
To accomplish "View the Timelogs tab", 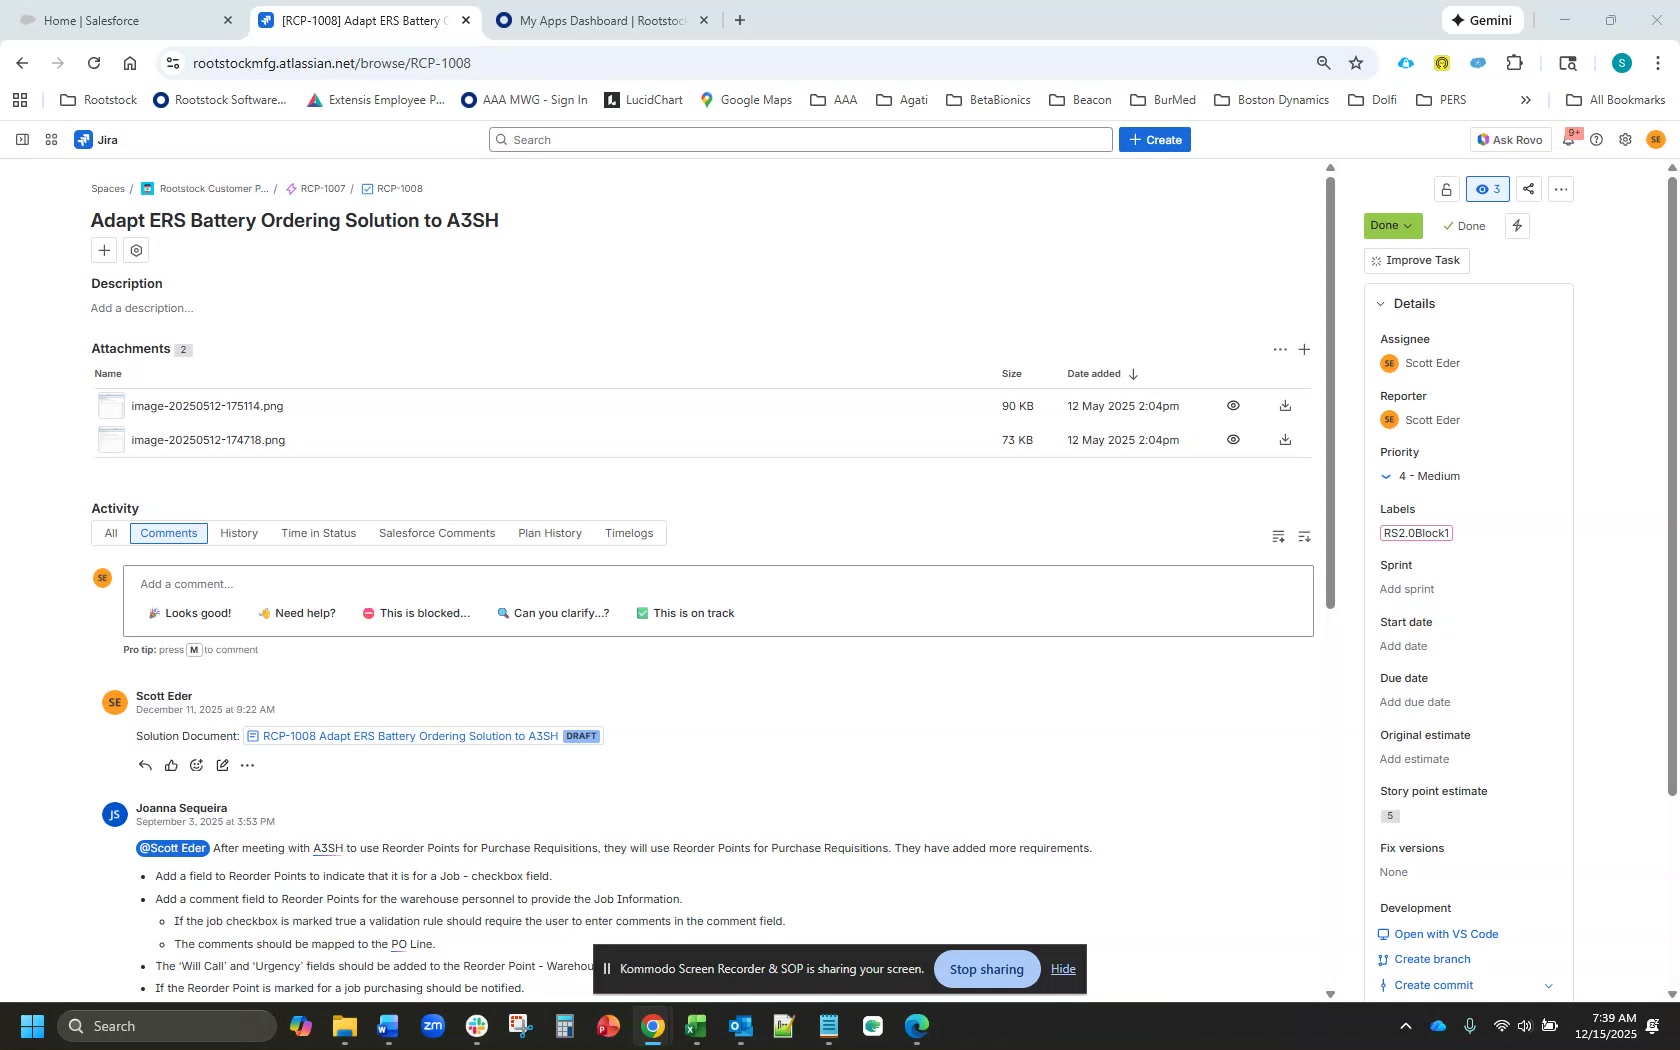I will pos(629,534).
